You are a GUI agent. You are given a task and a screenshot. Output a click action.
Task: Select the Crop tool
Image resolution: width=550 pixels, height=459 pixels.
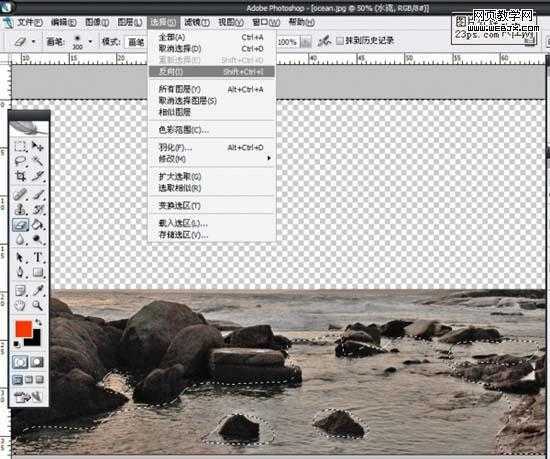tap(20, 176)
